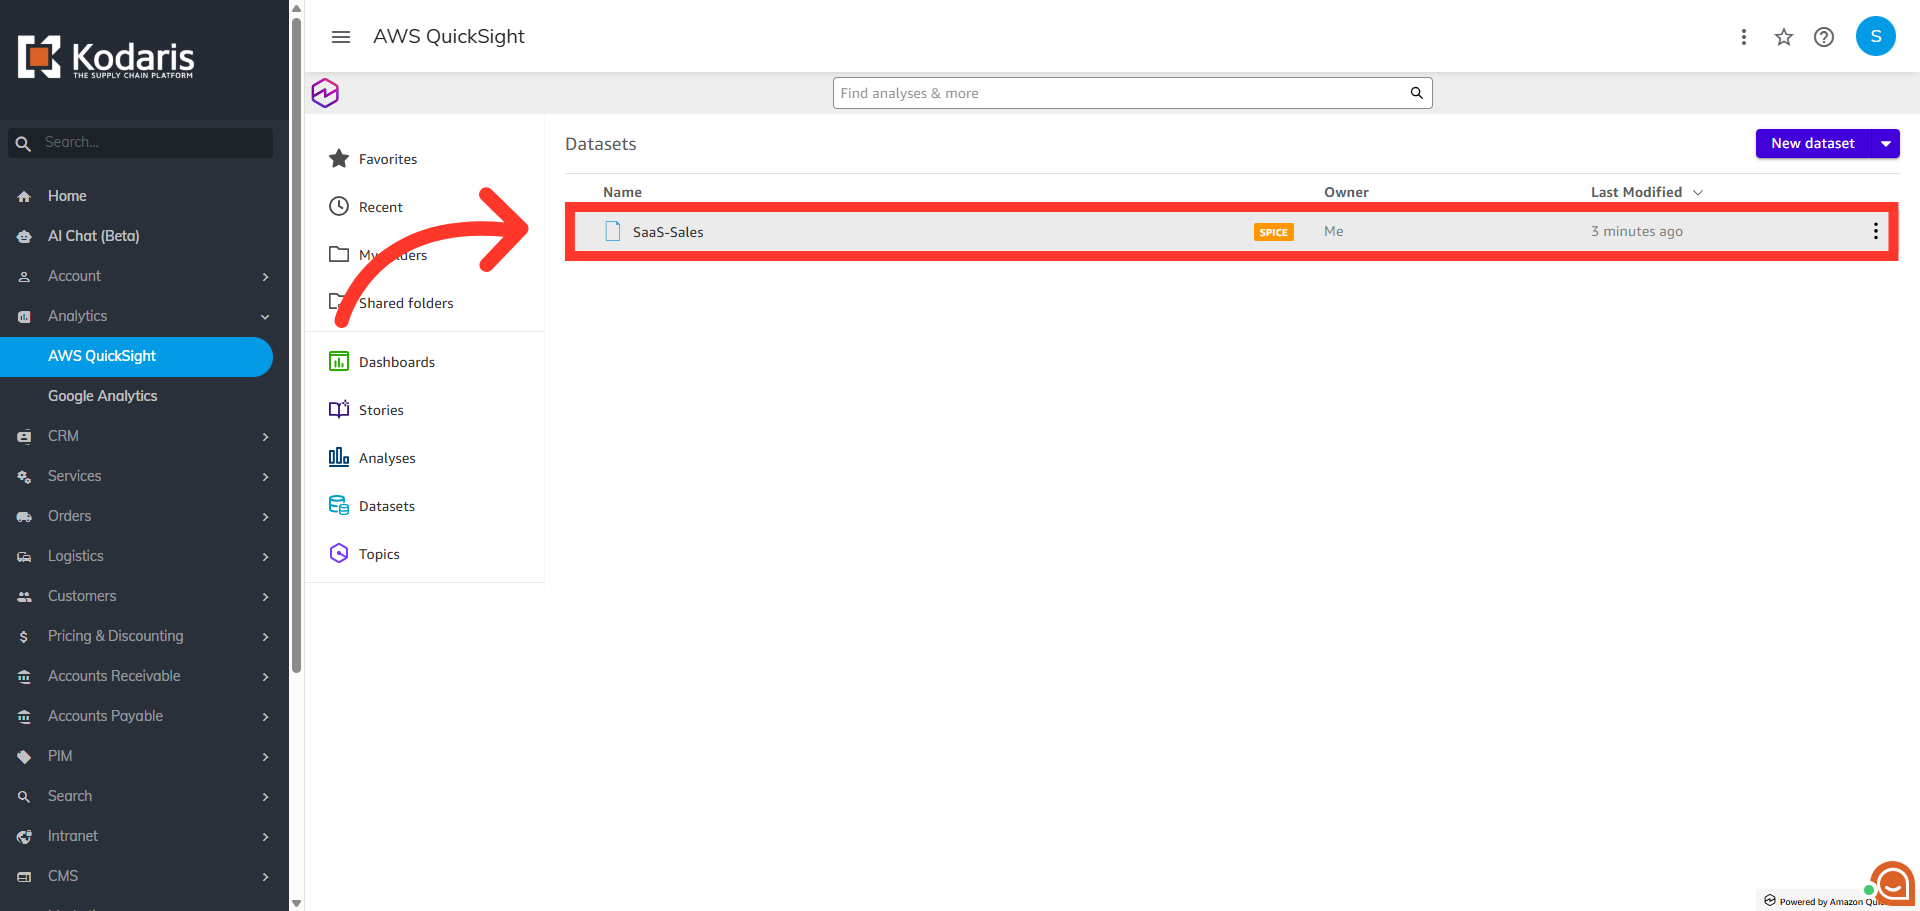Click the '3 minutes ago' cell
The width and height of the screenshot is (1920, 911).
1636,231
